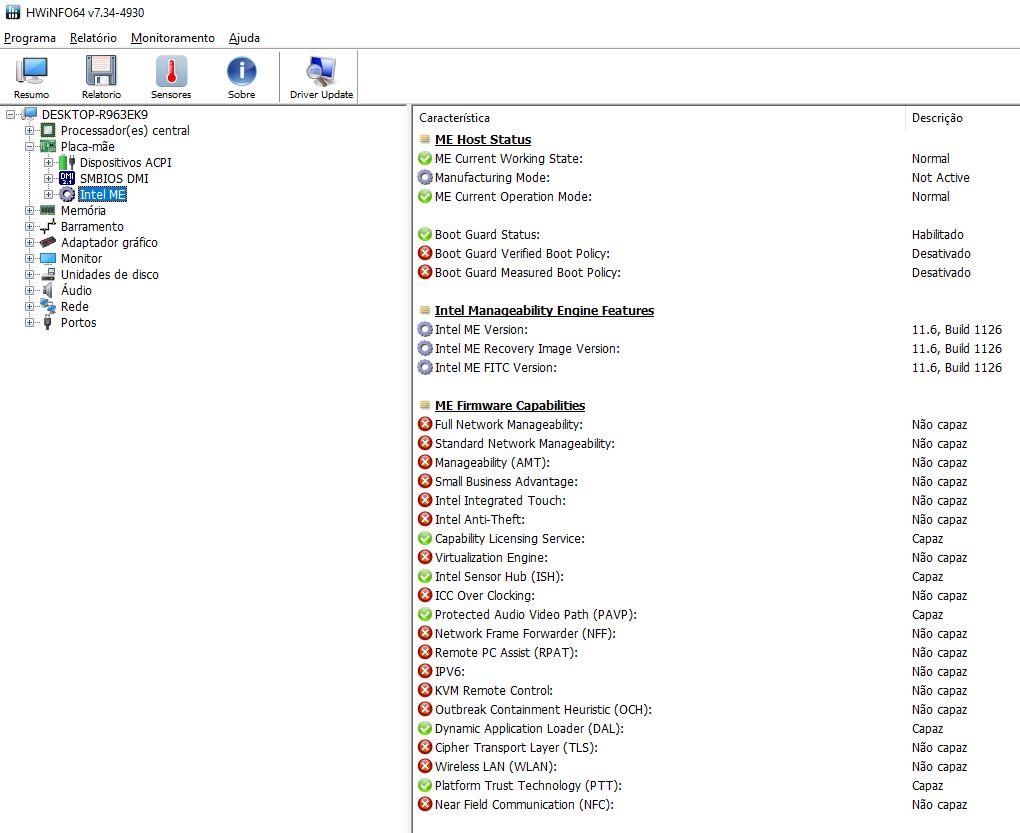Collapse the Placa-mãe tree node
1020x833 pixels.
(x=29, y=146)
